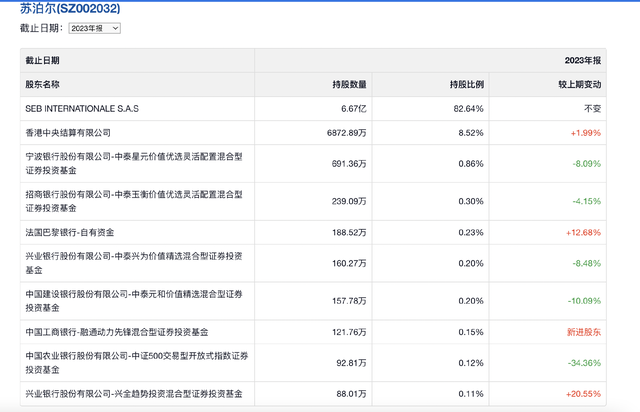
Task: Select shareholder SEB INTERNATIONALE S.A.S
Action: tap(82, 109)
